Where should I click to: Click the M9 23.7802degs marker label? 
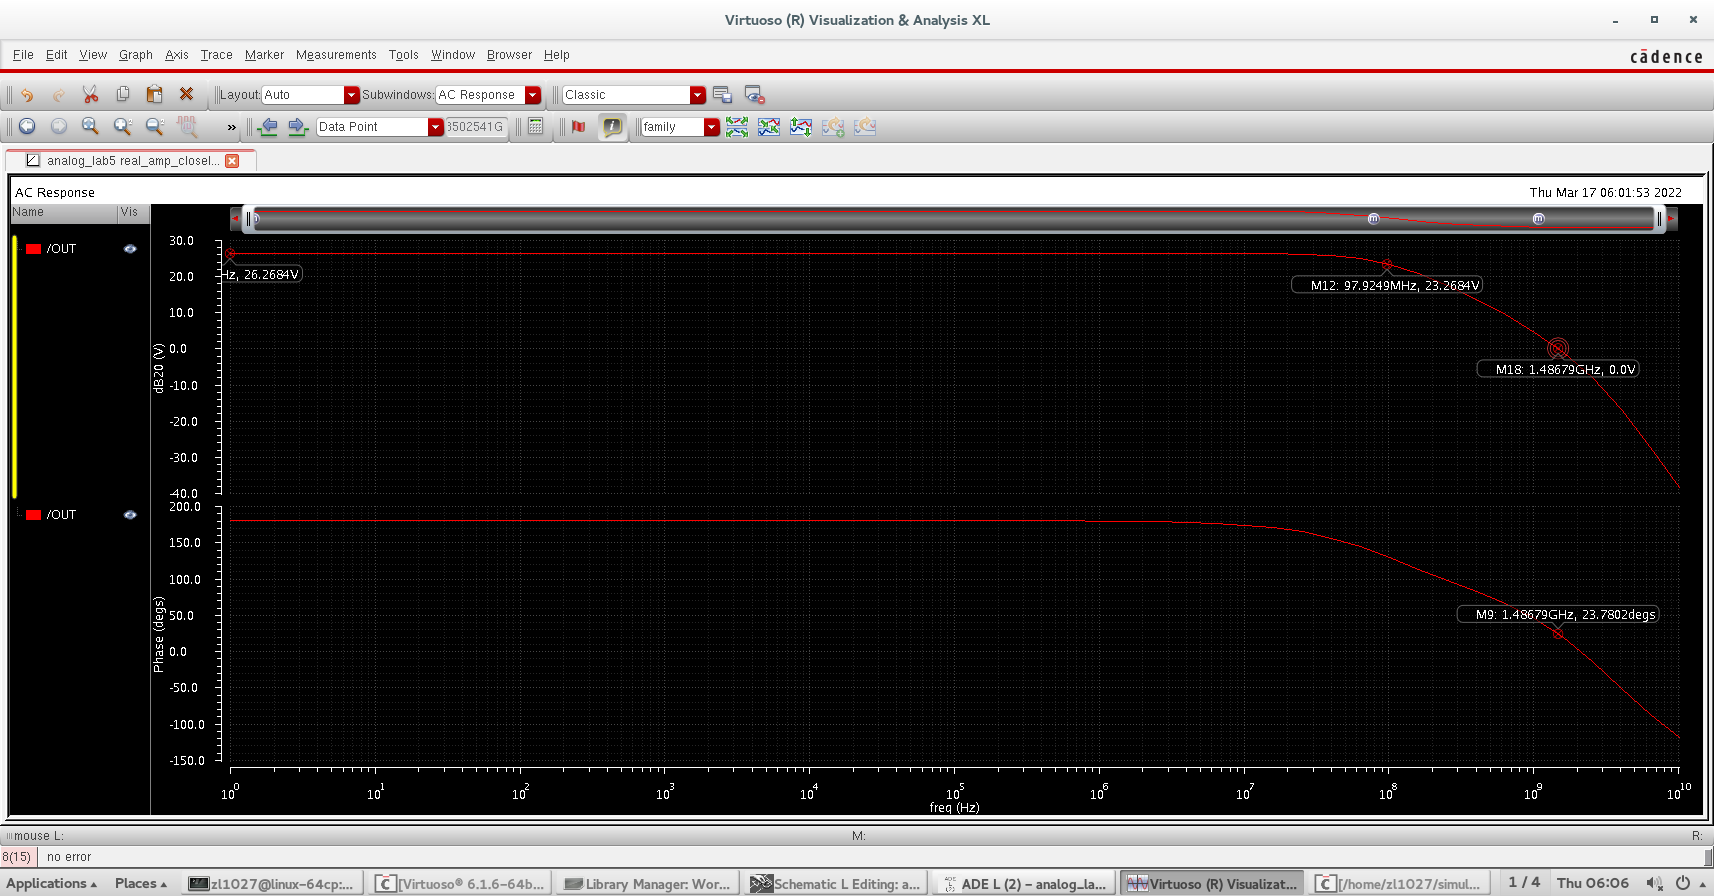tap(1559, 614)
